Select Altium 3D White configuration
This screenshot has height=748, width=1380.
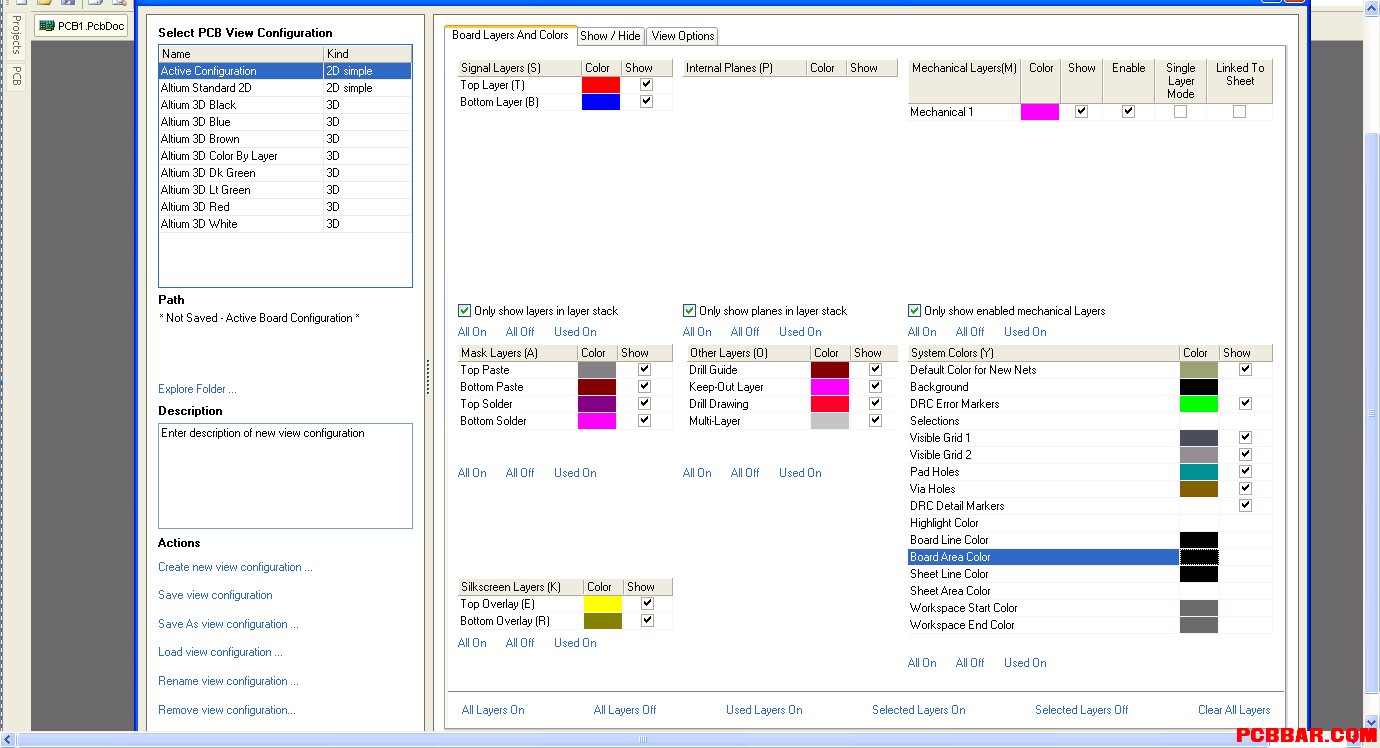pos(285,224)
